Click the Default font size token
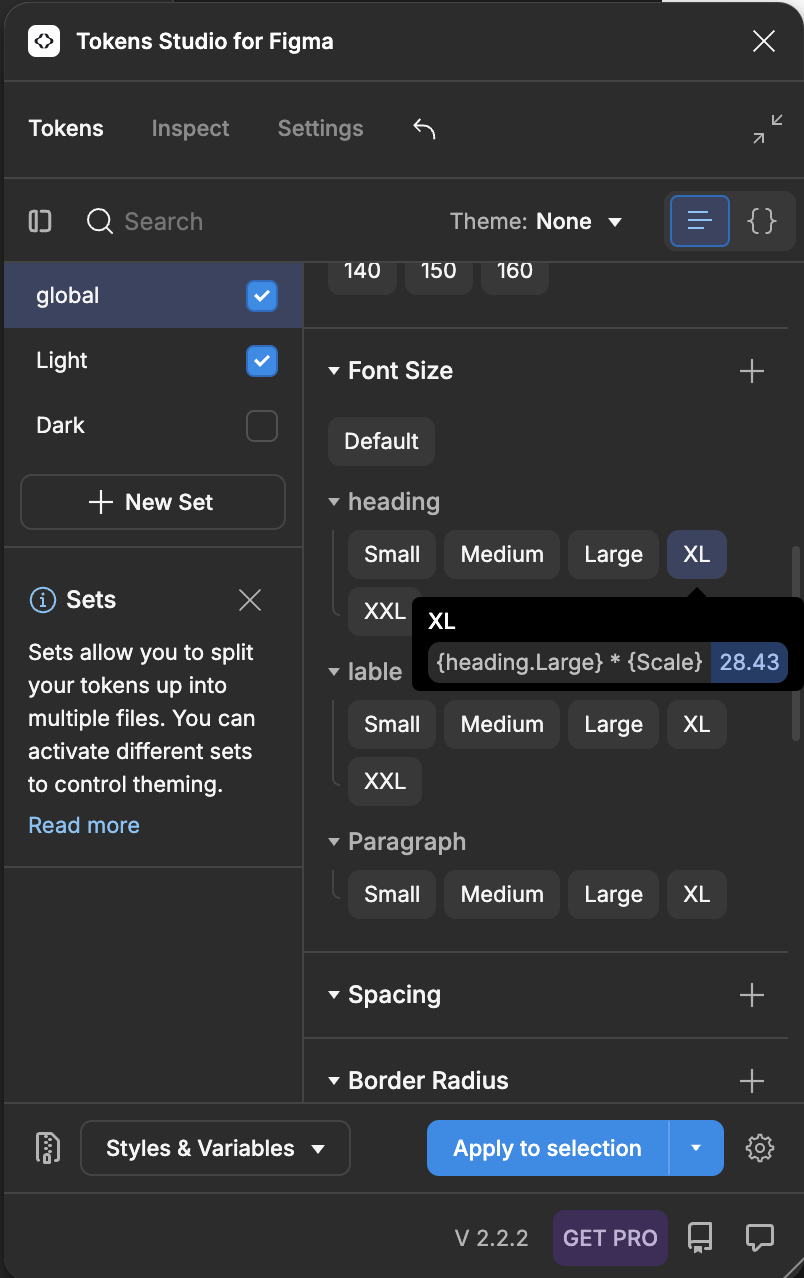Viewport: 804px width, 1278px height. (381, 441)
